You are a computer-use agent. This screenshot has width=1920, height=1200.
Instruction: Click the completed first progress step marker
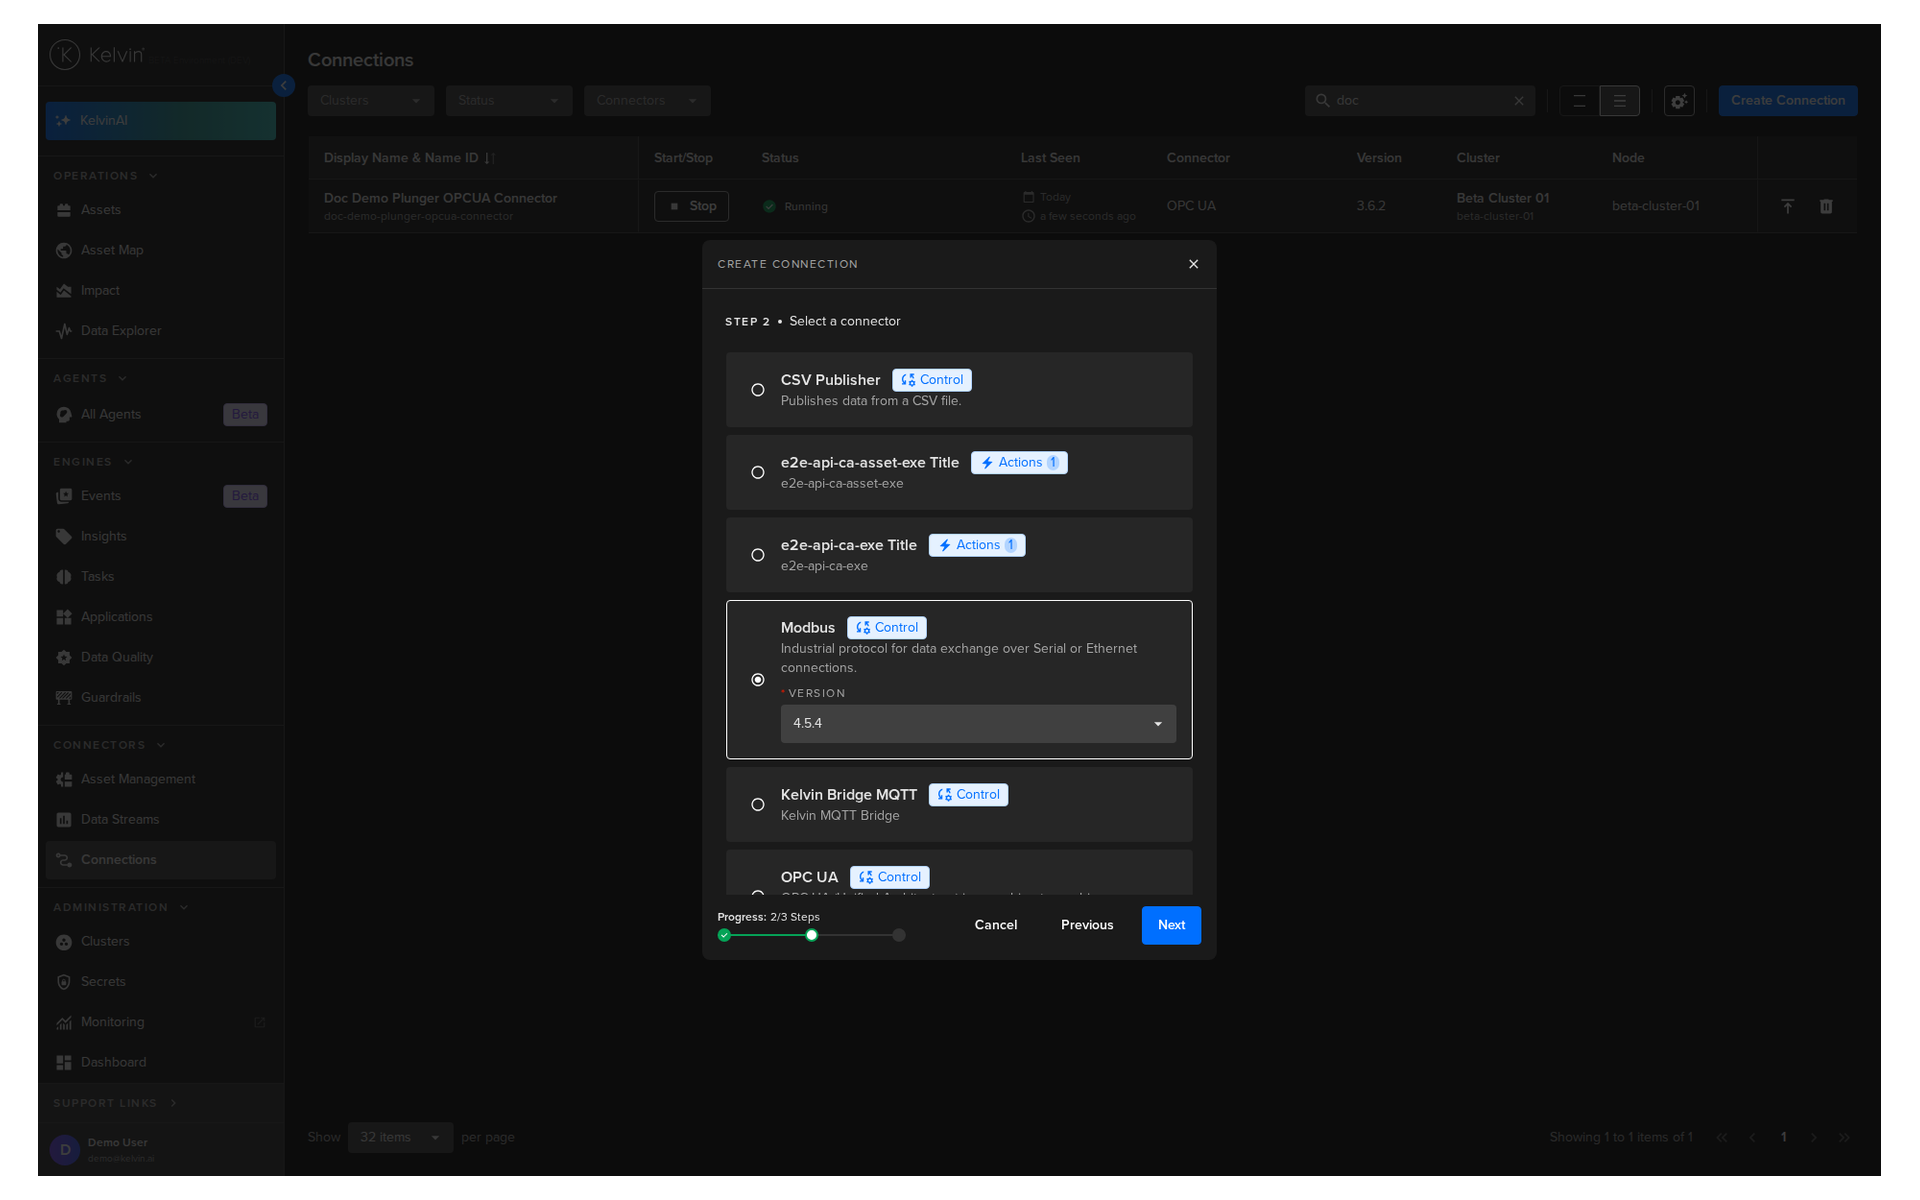pos(725,935)
